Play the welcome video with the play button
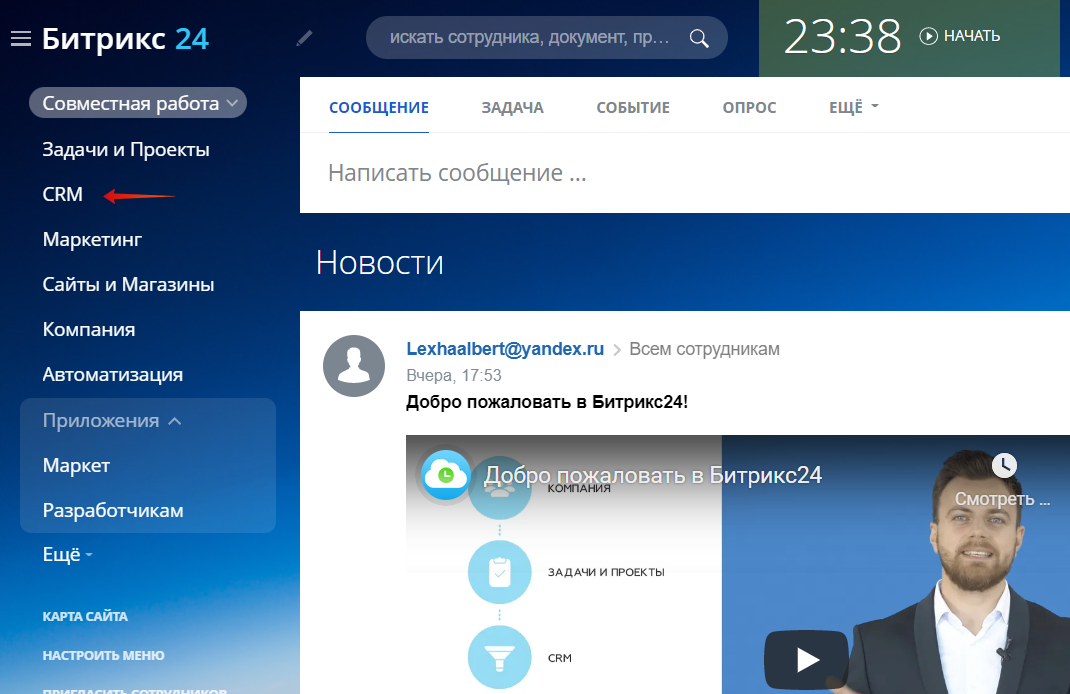 click(x=807, y=659)
